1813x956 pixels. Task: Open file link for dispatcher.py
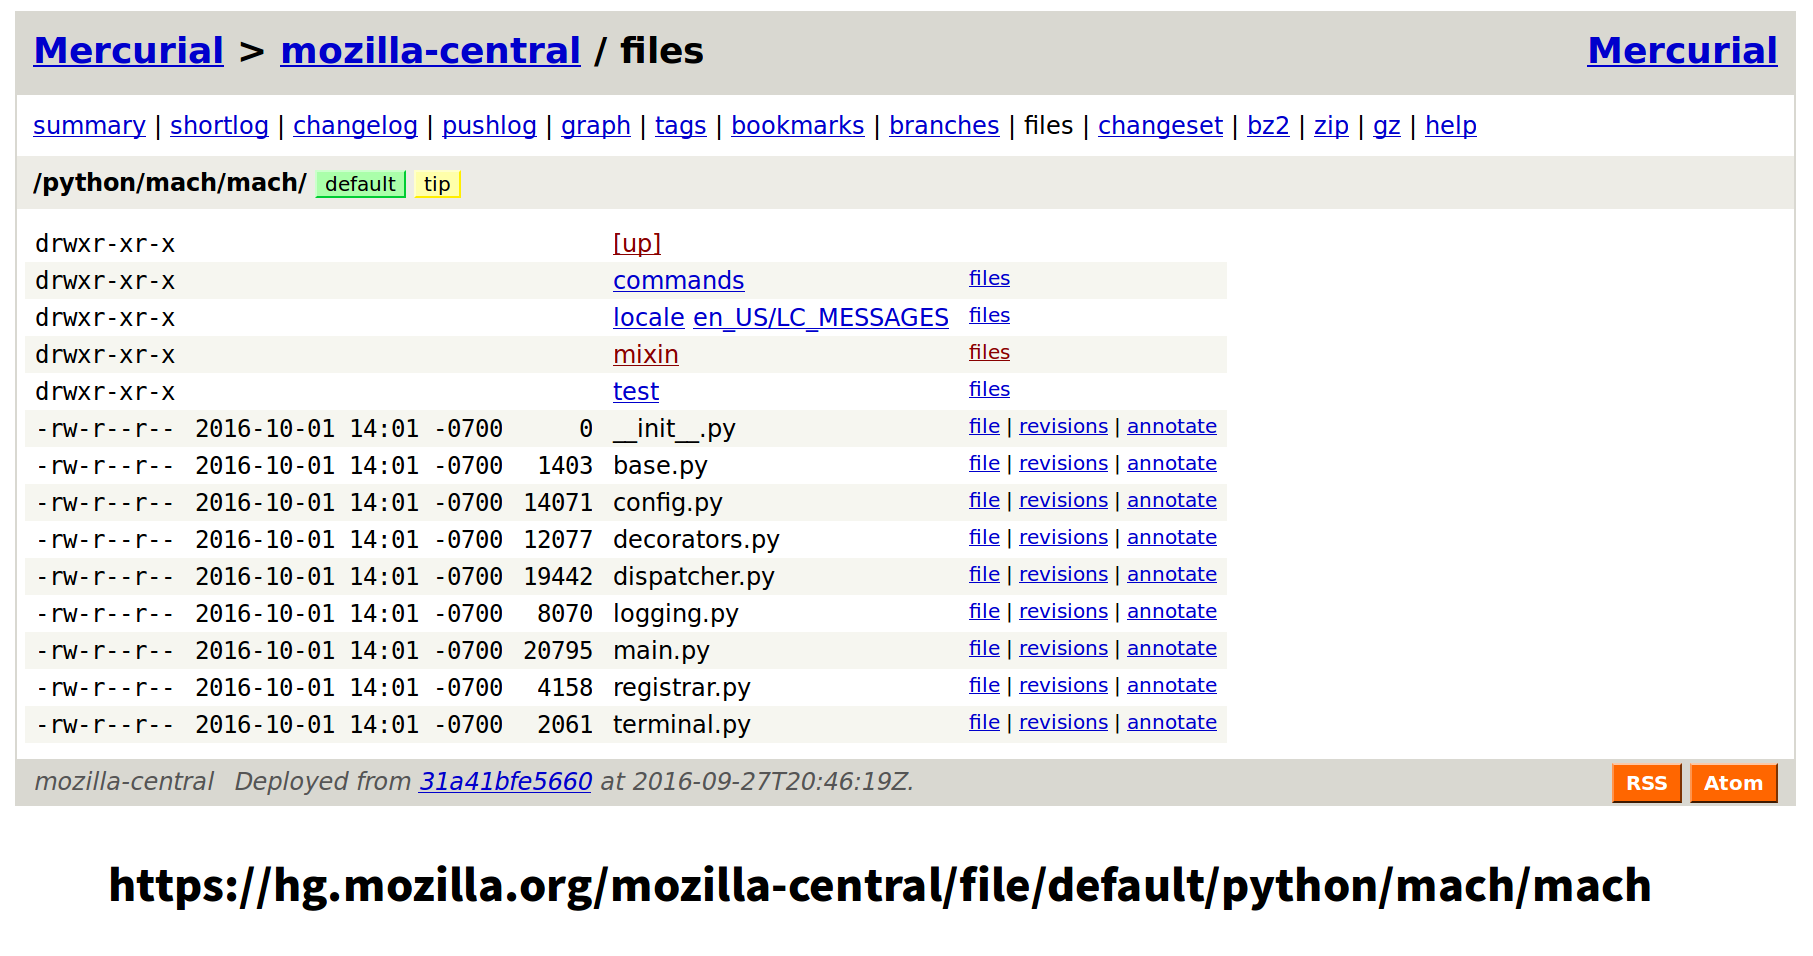(984, 574)
